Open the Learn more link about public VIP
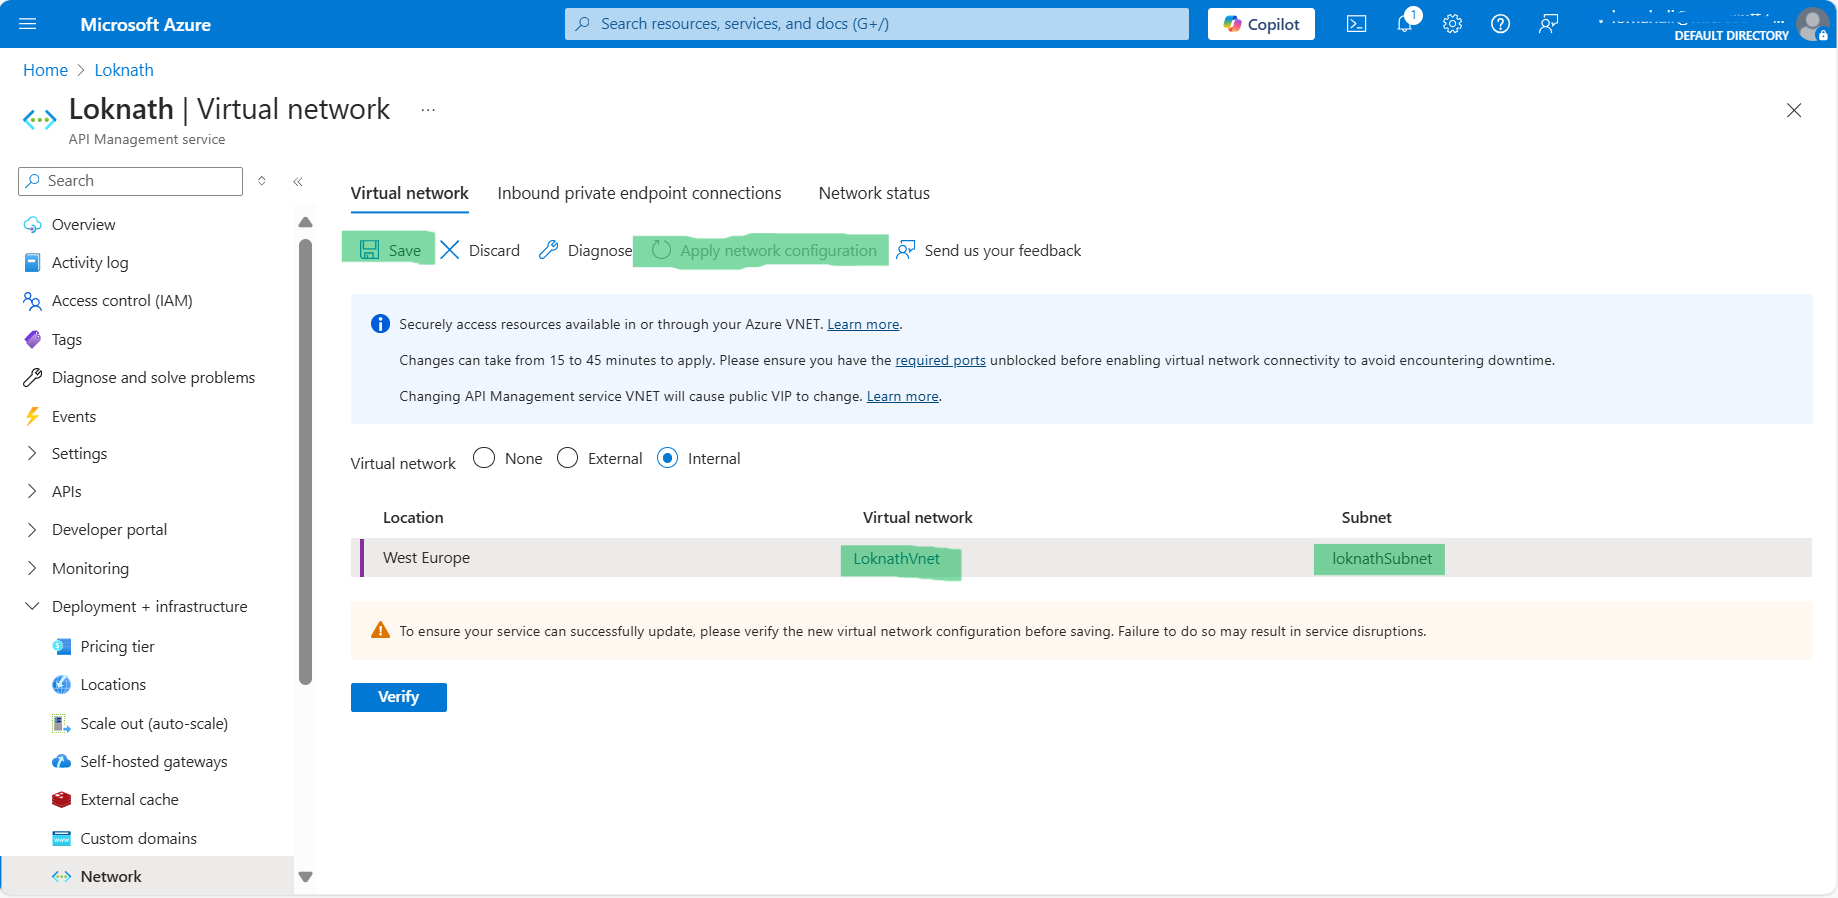 [902, 396]
